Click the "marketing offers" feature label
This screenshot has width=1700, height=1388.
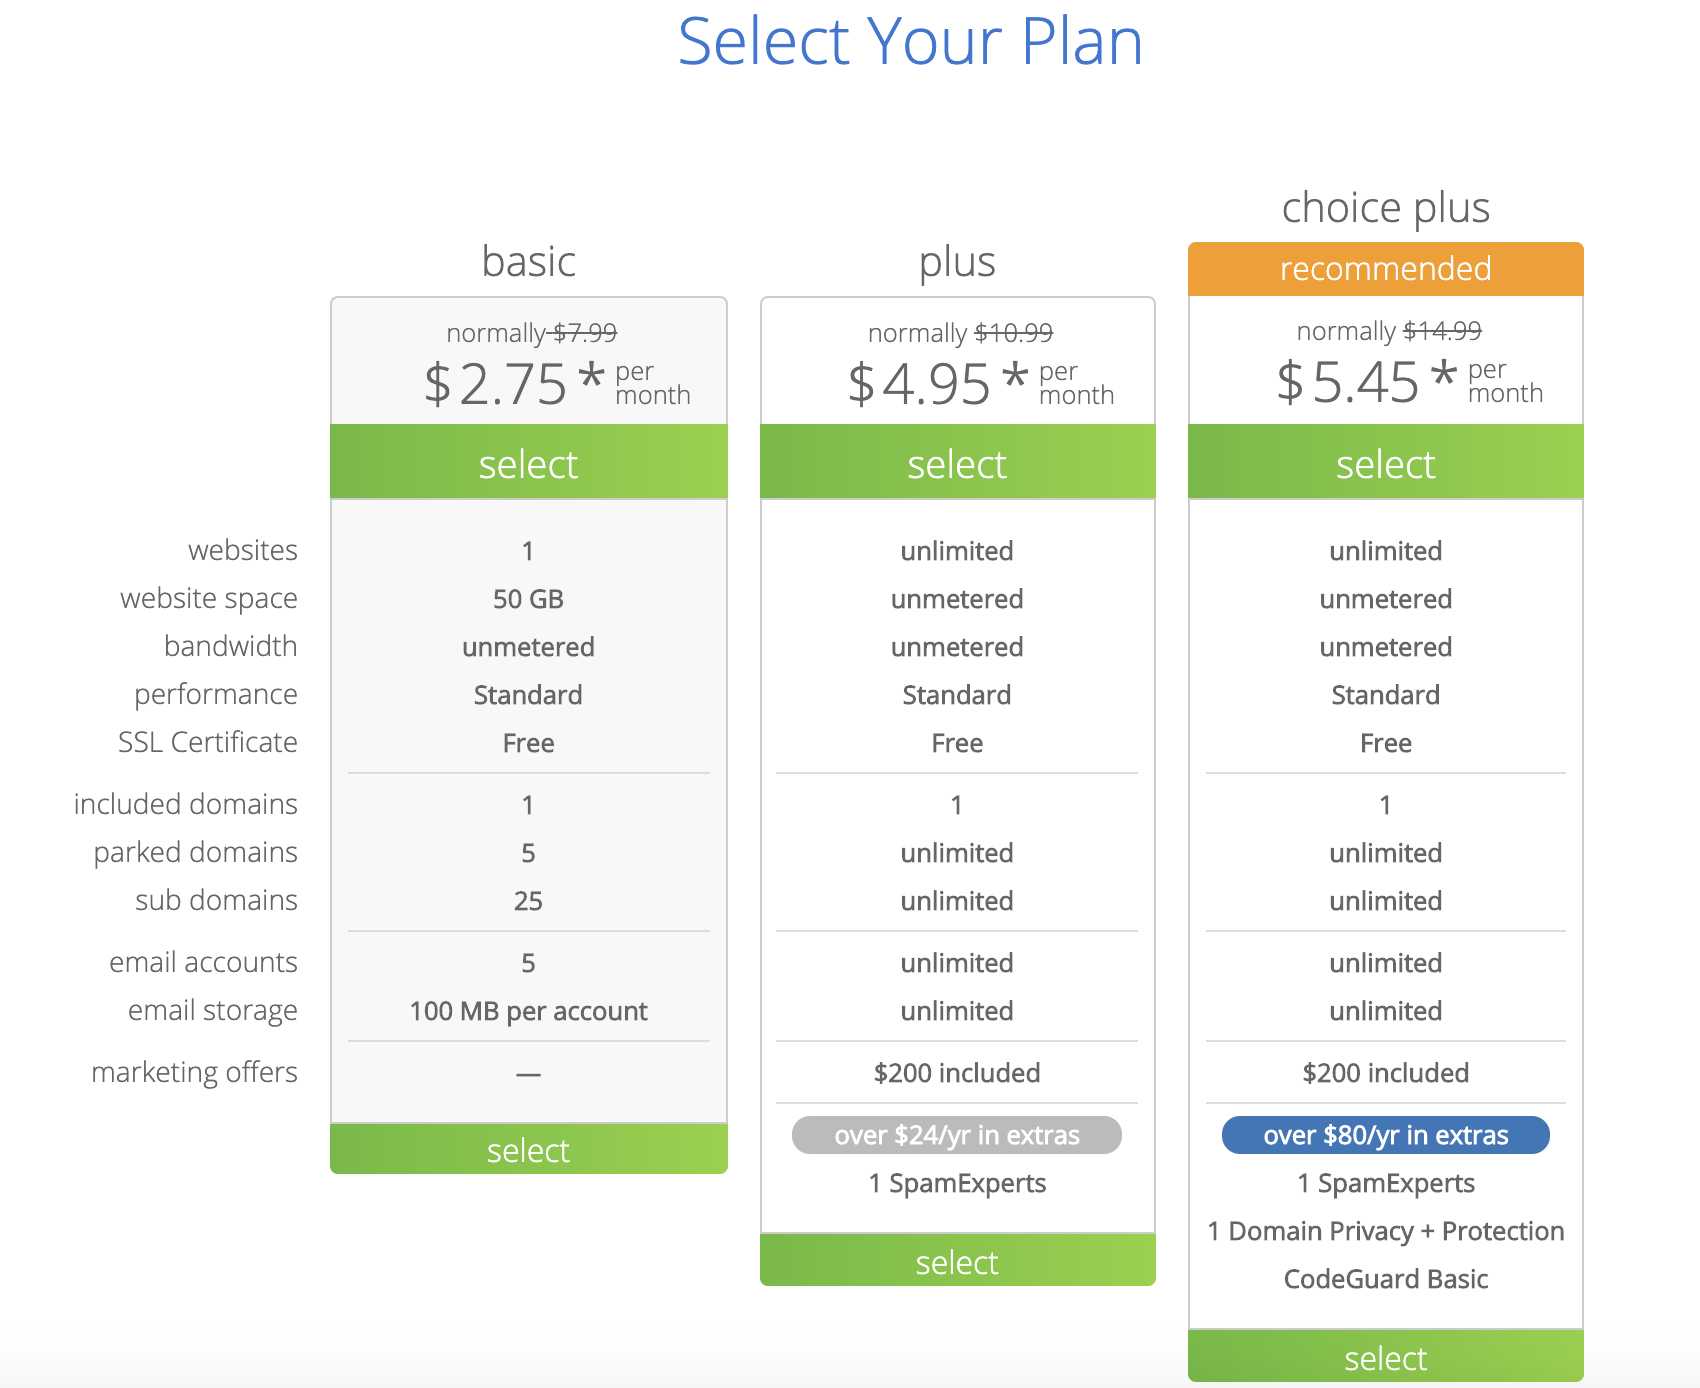point(195,1072)
